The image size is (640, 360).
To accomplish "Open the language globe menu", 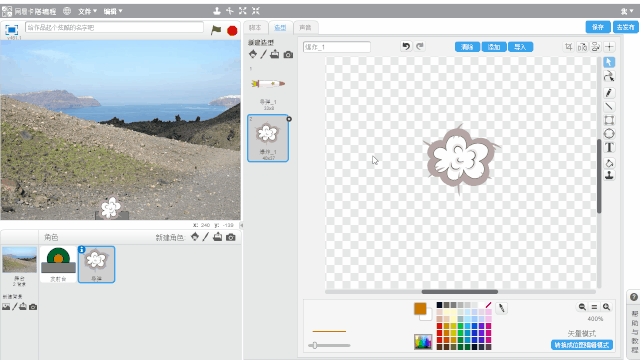I will (x=67, y=11).
